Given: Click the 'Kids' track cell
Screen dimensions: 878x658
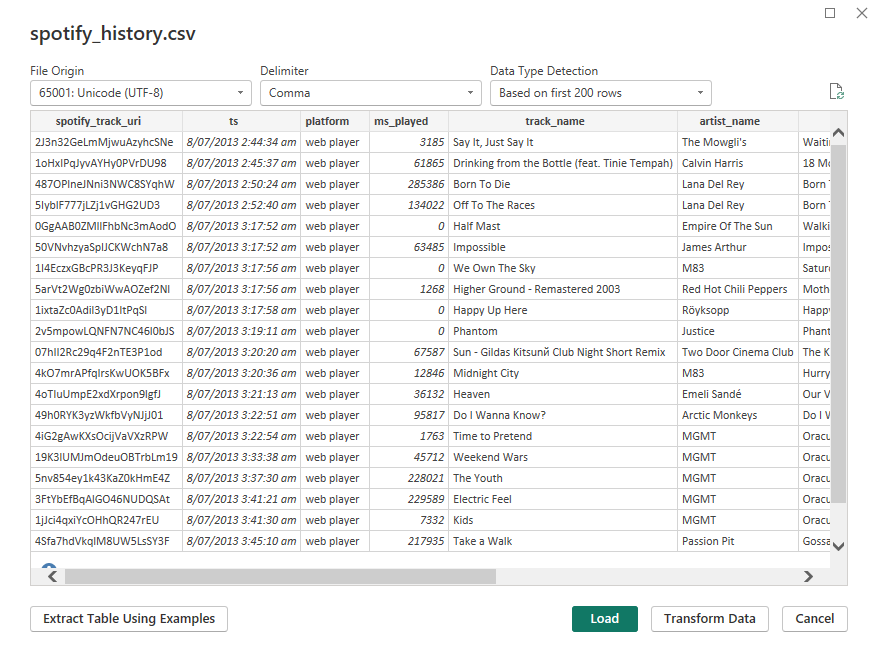Looking at the screenshot, I should pos(563,520).
